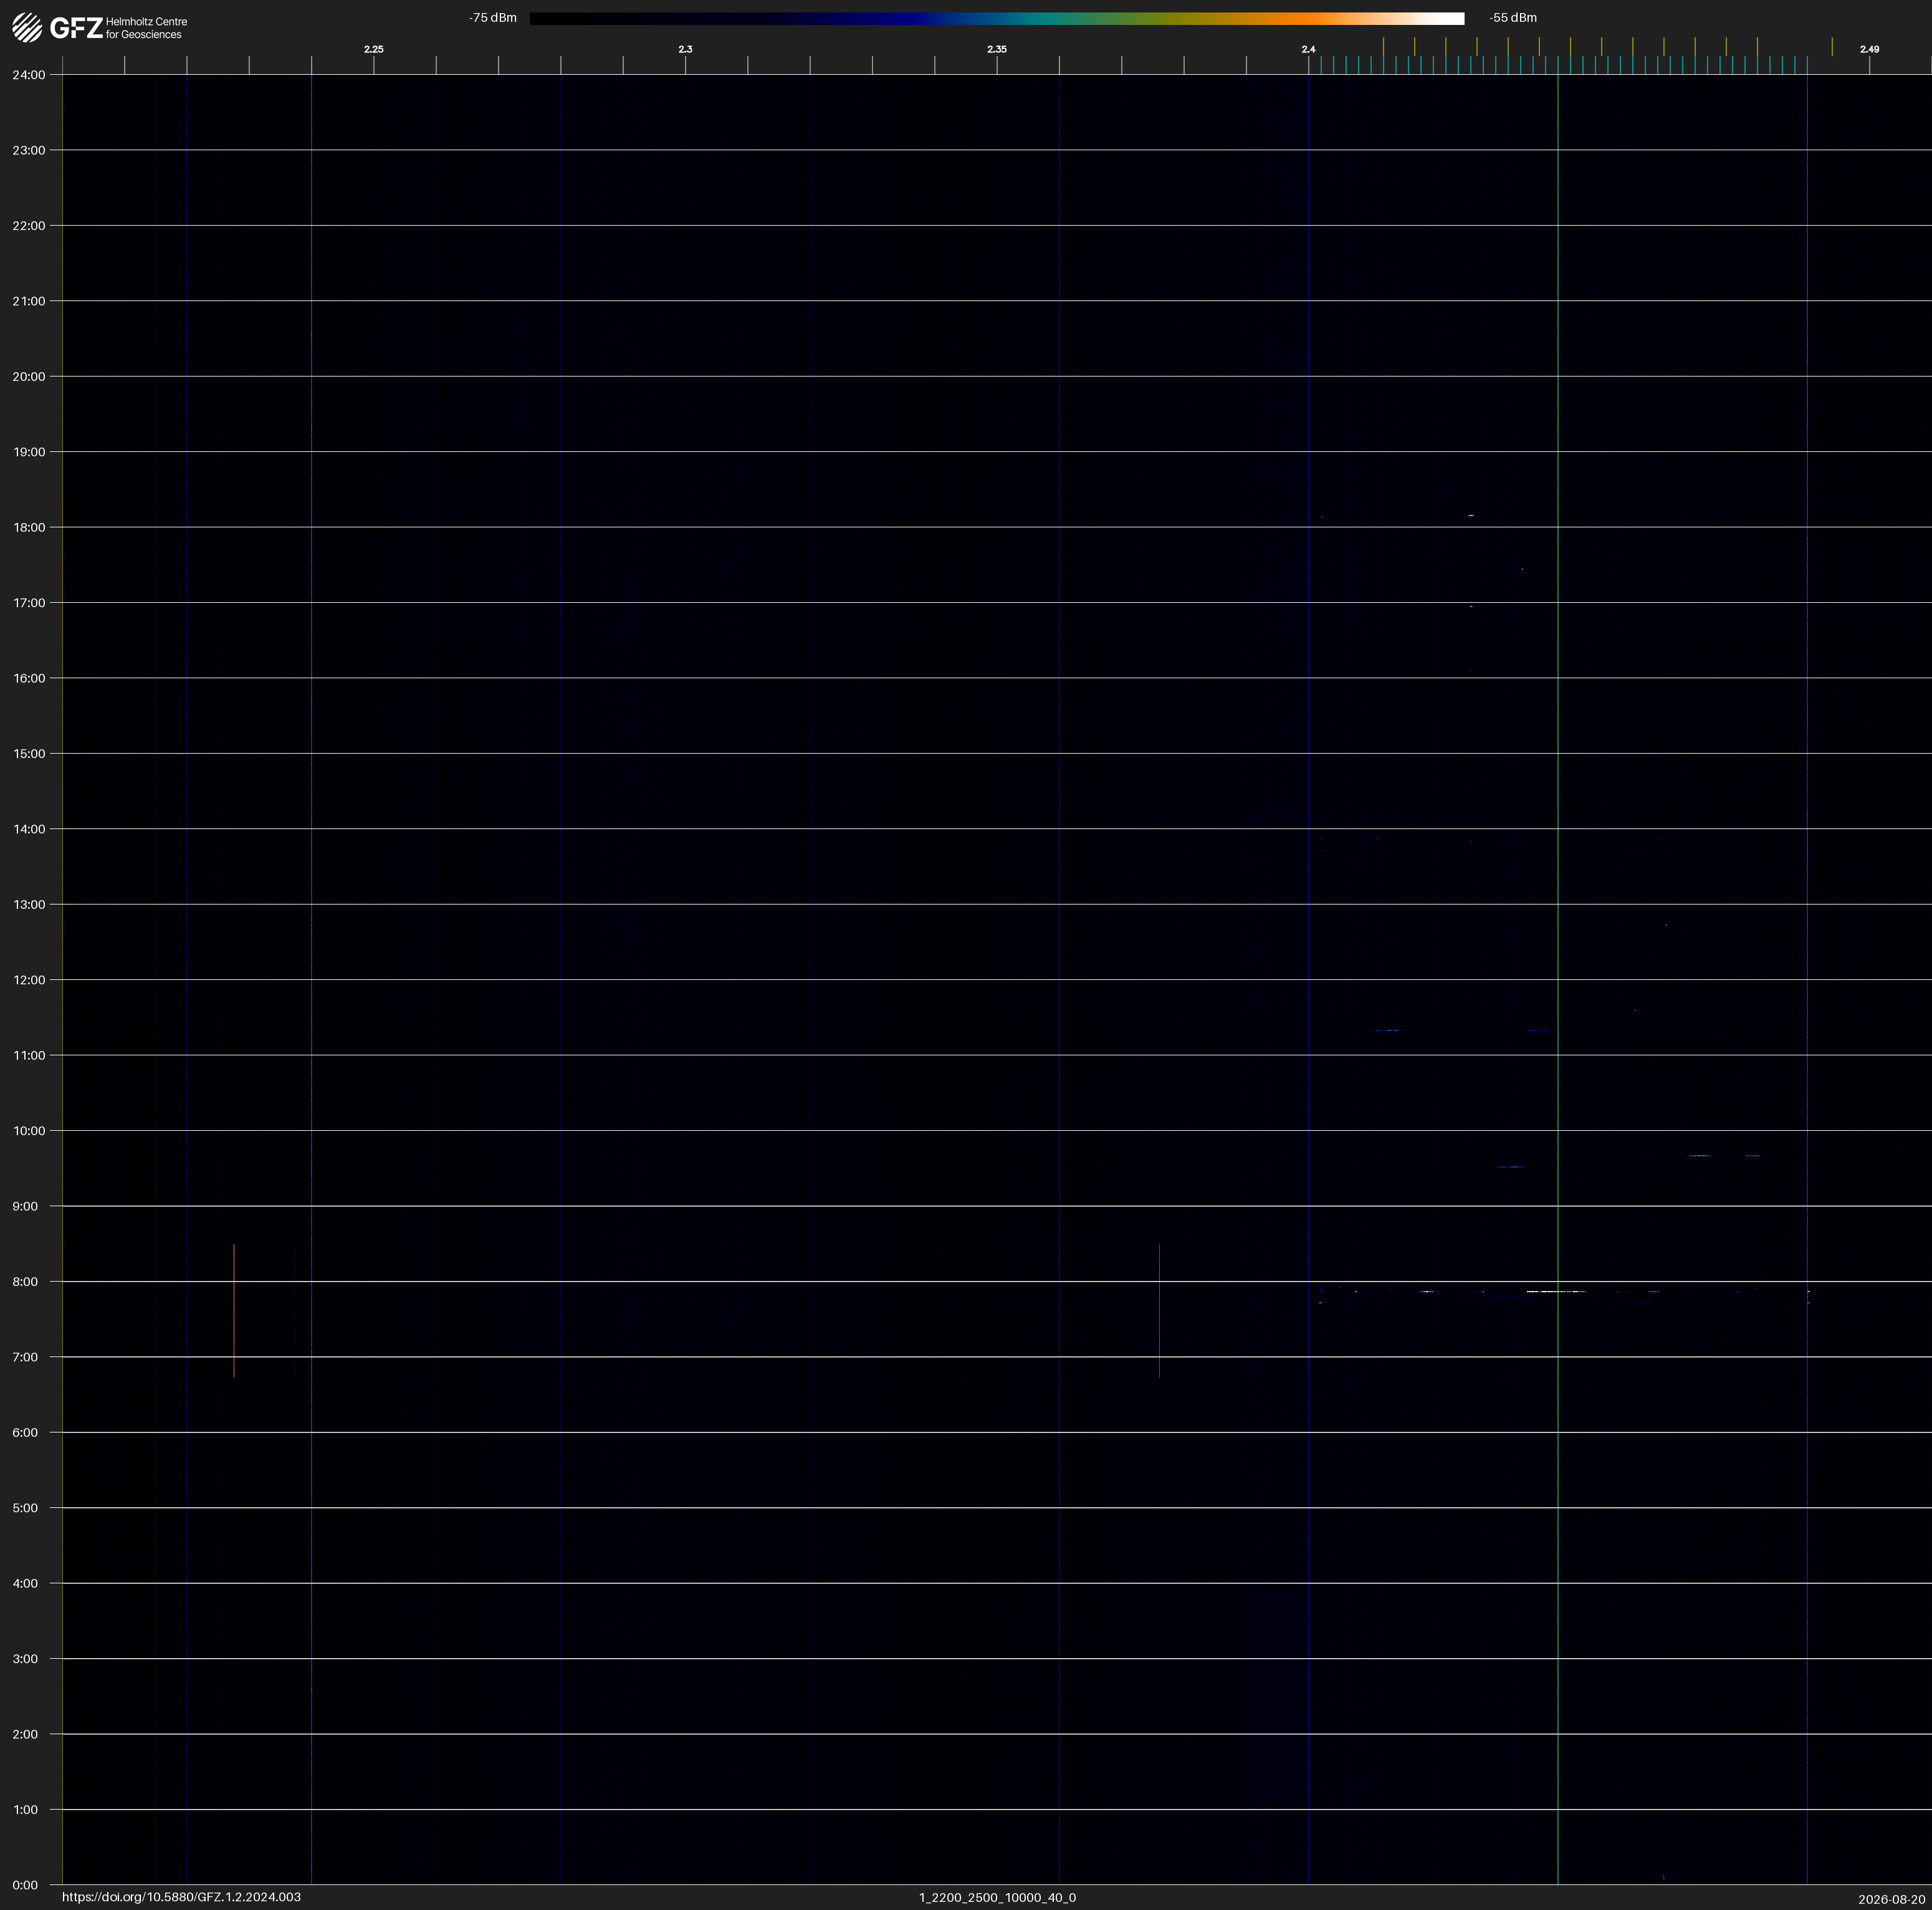1932x1910 pixels.
Task: Select the 21:00 time label
Action: pyautogui.click(x=29, y=301)
